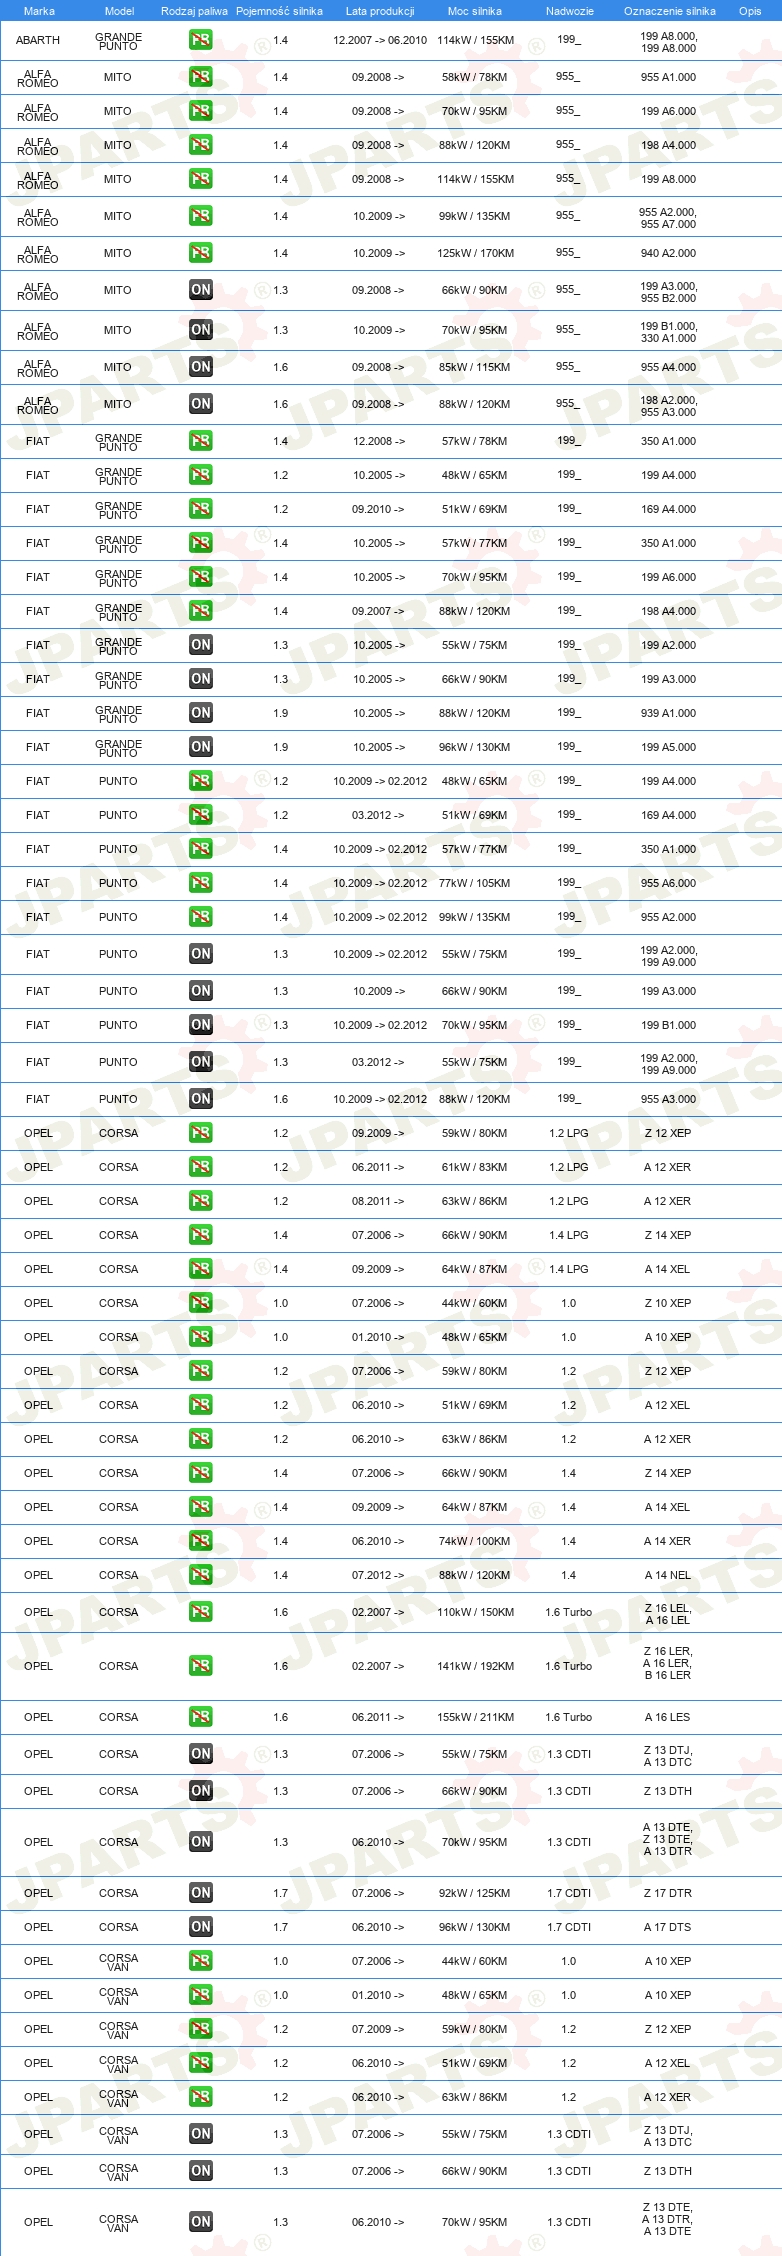Select power value 92kW / 125KM
Screen dimensions: 782x2256
click(x=475, y=1893)
